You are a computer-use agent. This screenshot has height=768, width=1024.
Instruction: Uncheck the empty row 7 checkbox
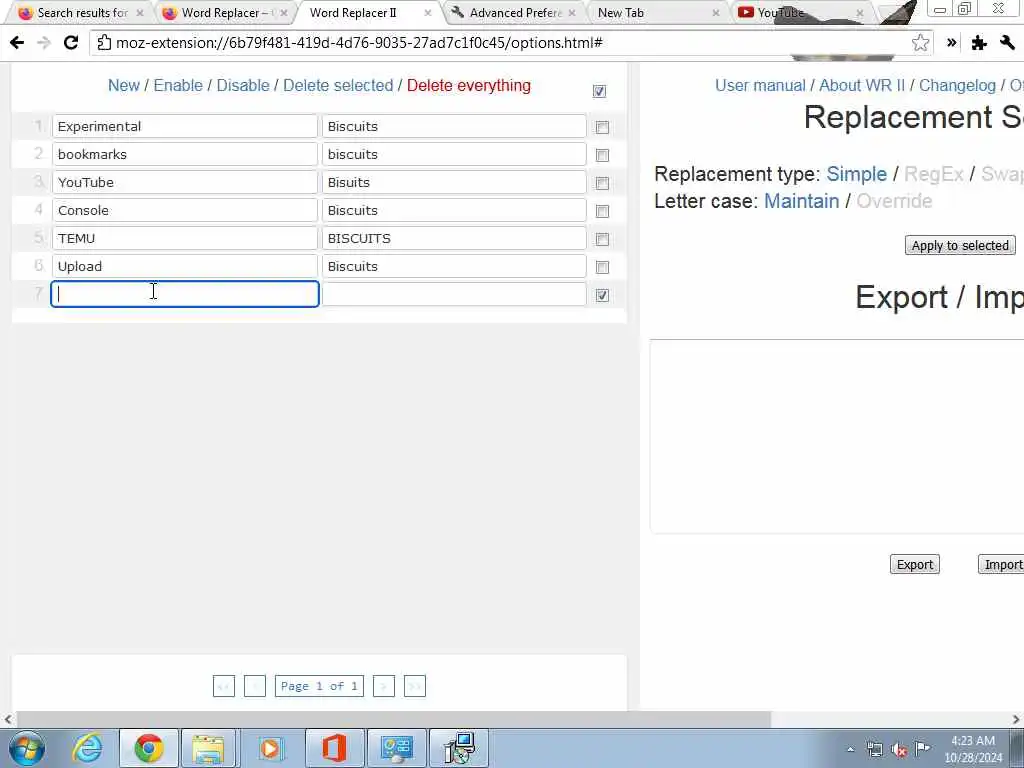tap(602, 296)
